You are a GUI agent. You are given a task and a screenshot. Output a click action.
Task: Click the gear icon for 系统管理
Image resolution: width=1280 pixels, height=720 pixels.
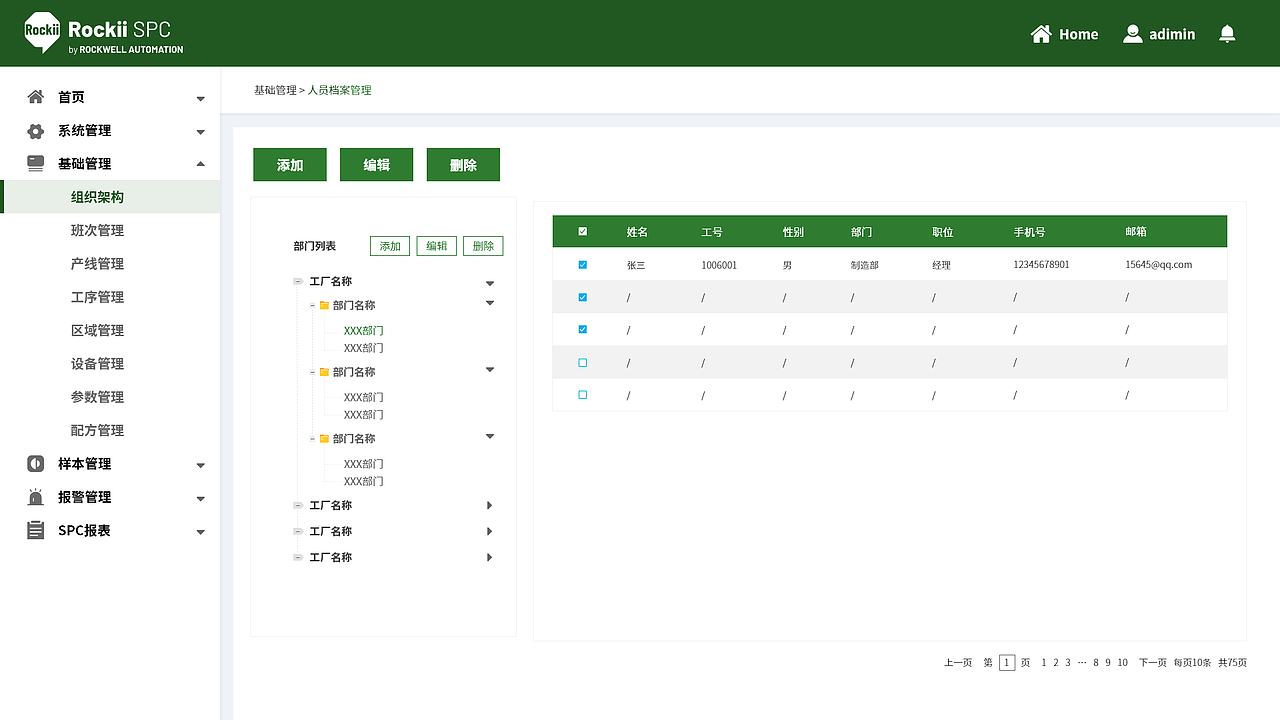pyautogui.click(x=36, y=131)
